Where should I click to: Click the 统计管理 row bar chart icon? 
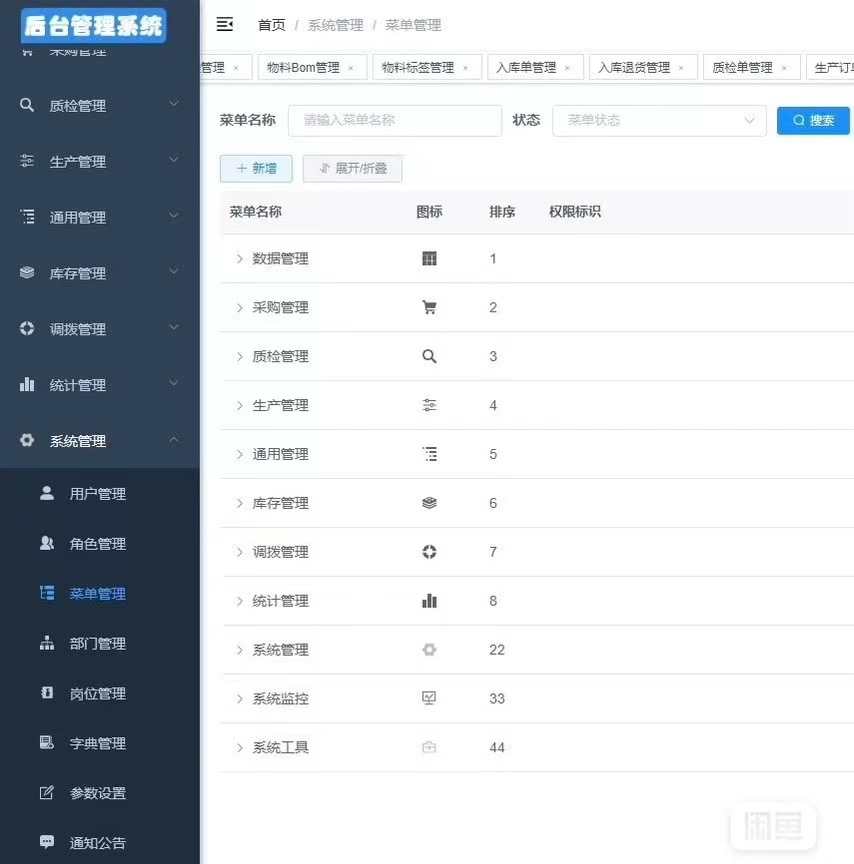coord(429,601)
